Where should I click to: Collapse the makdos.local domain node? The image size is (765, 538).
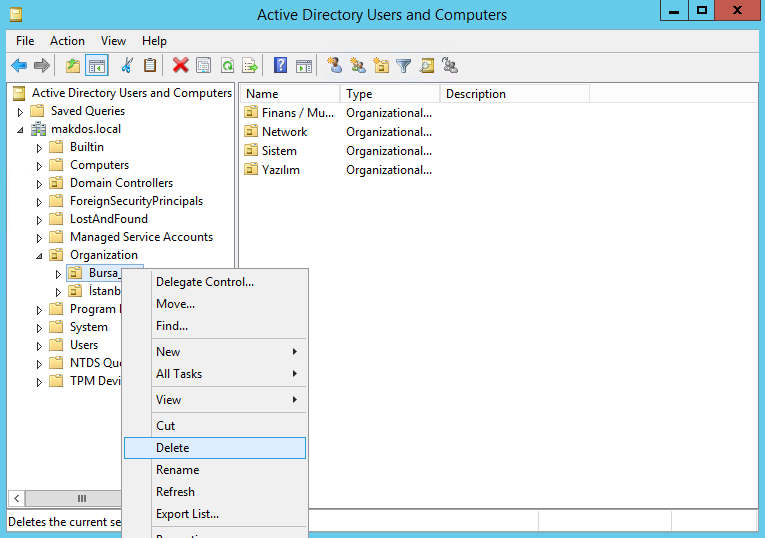[x=20, y=130]
